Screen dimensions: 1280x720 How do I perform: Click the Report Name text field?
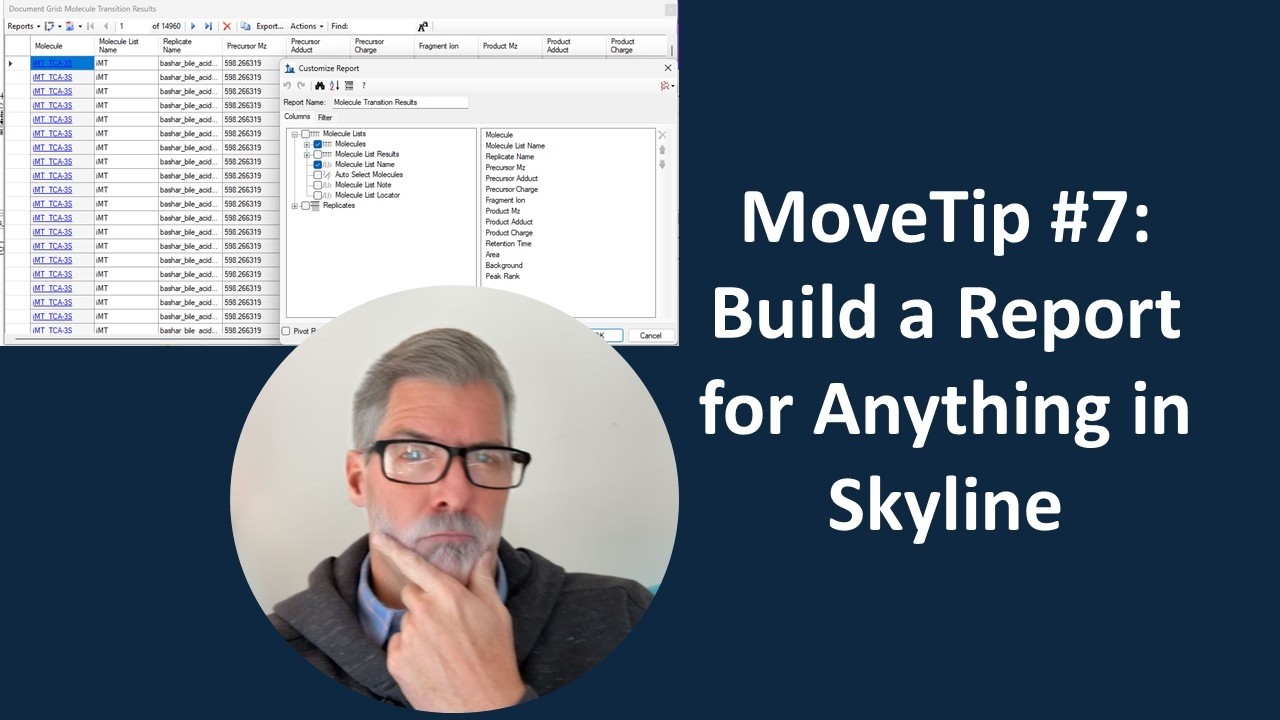pos(400,102)
